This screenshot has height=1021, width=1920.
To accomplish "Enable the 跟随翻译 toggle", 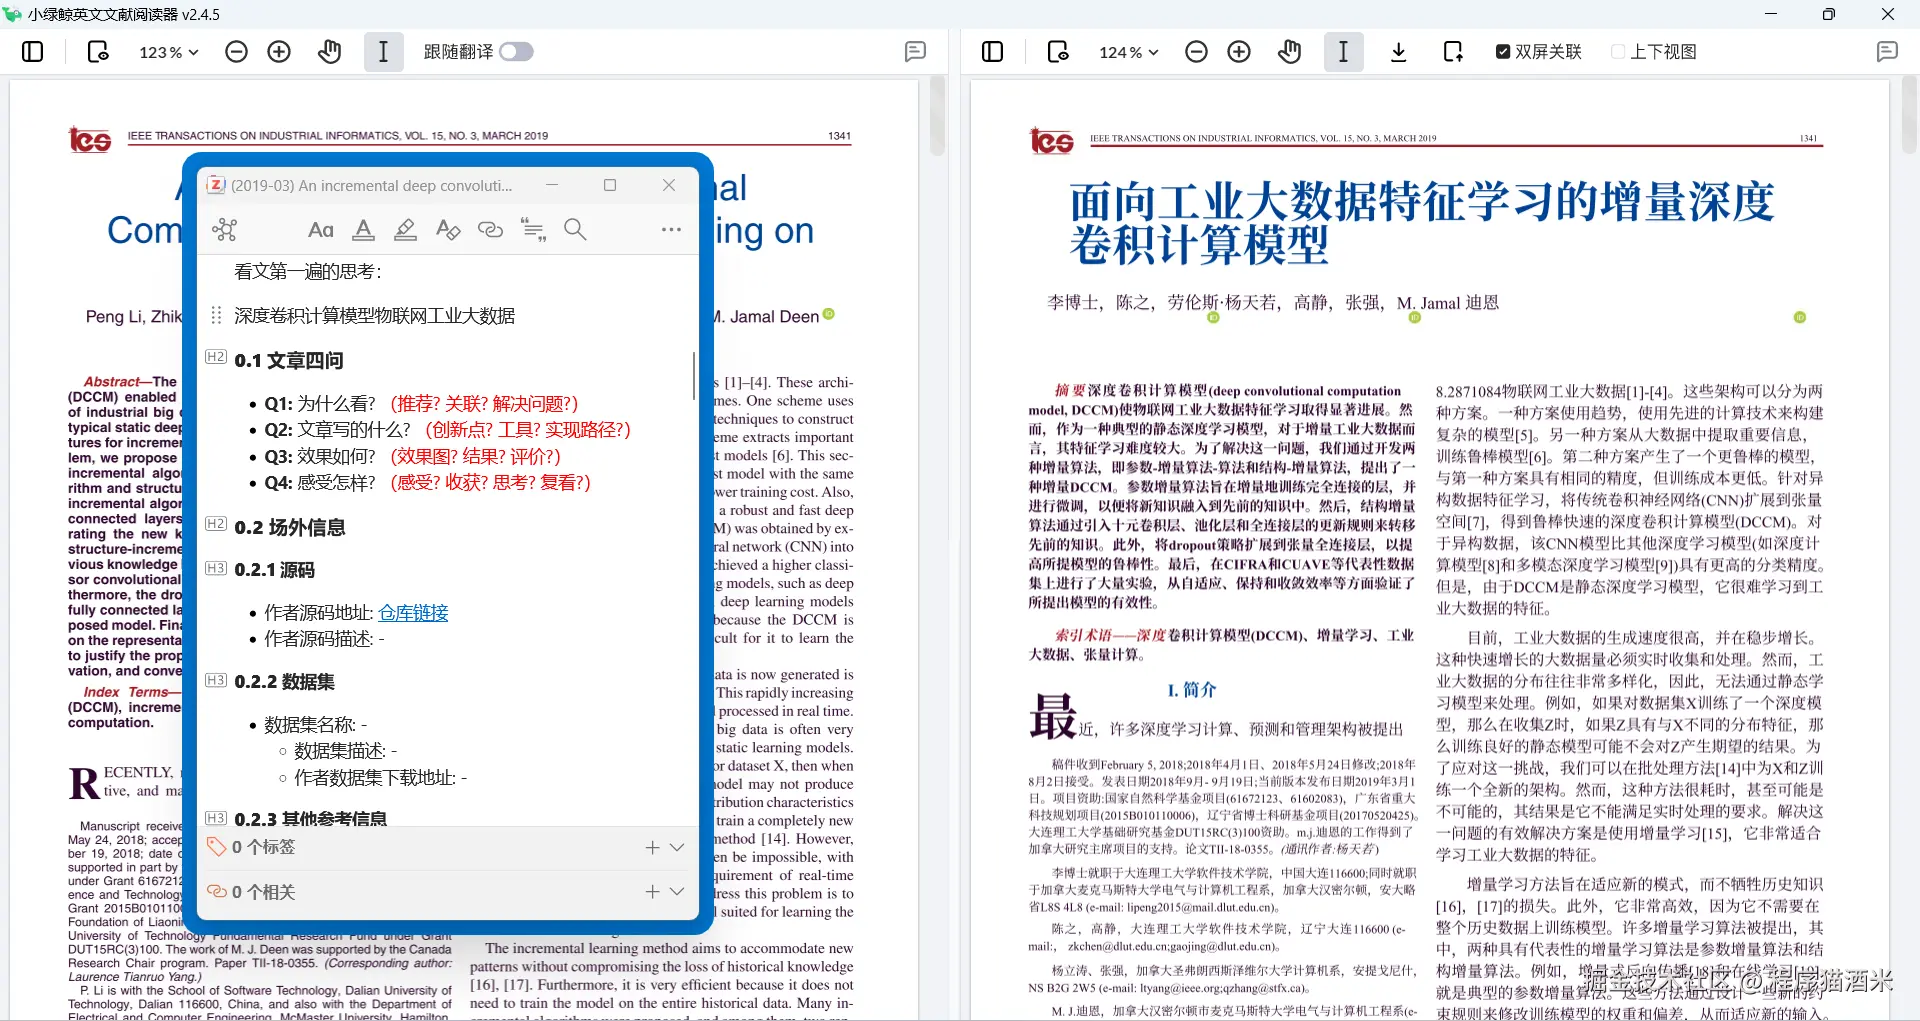I will coord(516,51).
